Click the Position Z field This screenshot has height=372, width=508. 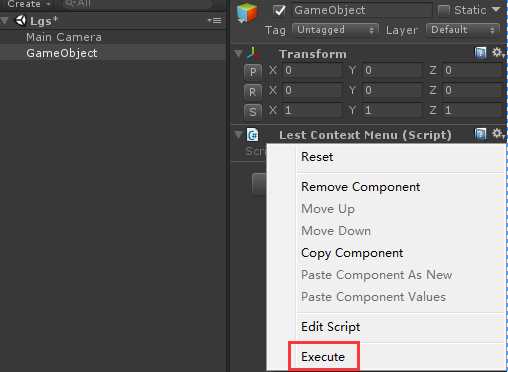tap(473, 70)
